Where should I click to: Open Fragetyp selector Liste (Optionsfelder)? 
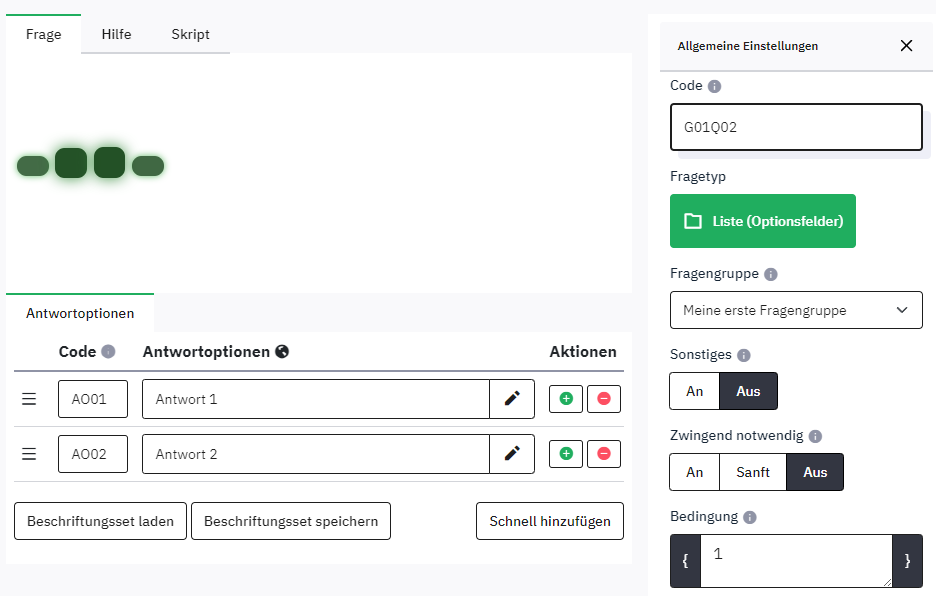(763, 221)
